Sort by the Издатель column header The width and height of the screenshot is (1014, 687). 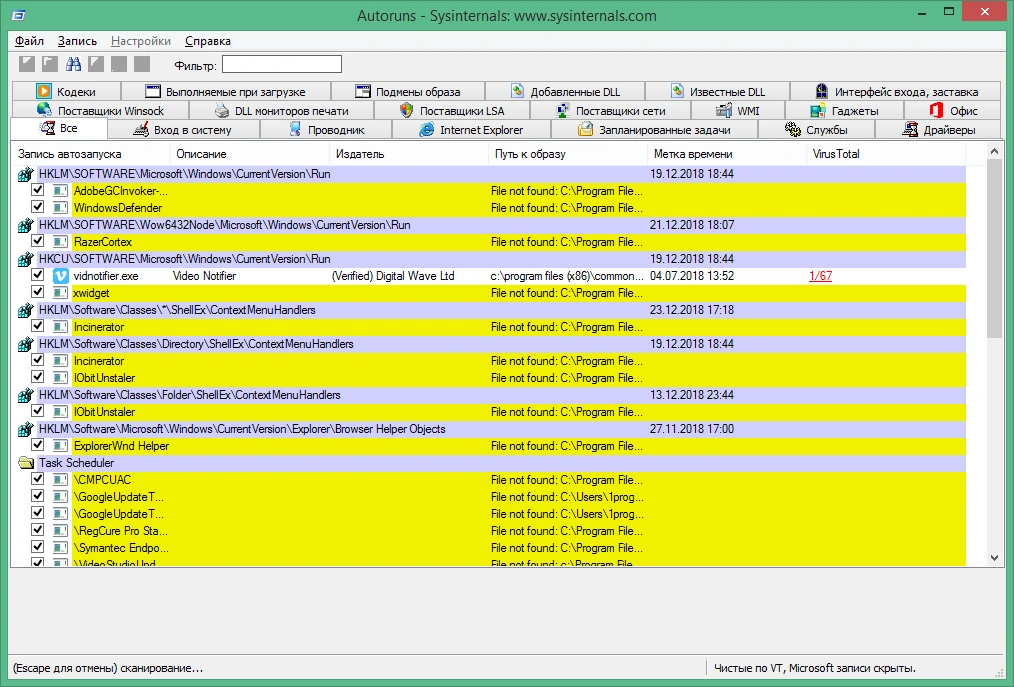tap(409, 154)
